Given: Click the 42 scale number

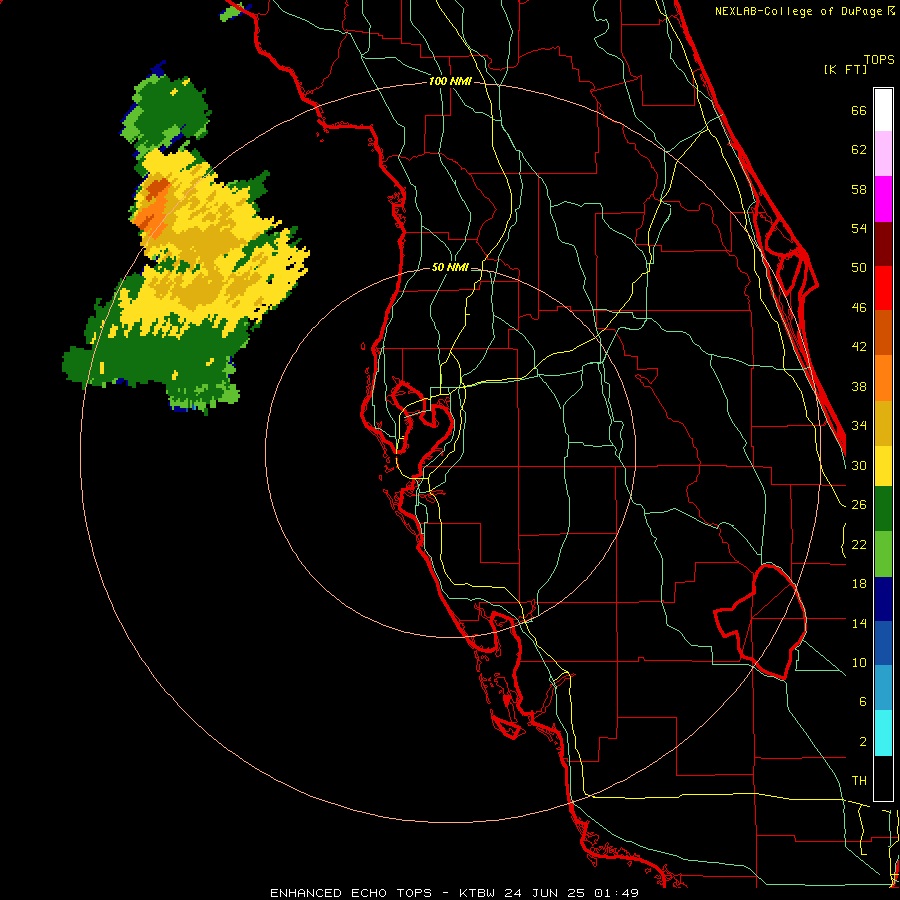Looking at the screenshot, I should point(859,347).
